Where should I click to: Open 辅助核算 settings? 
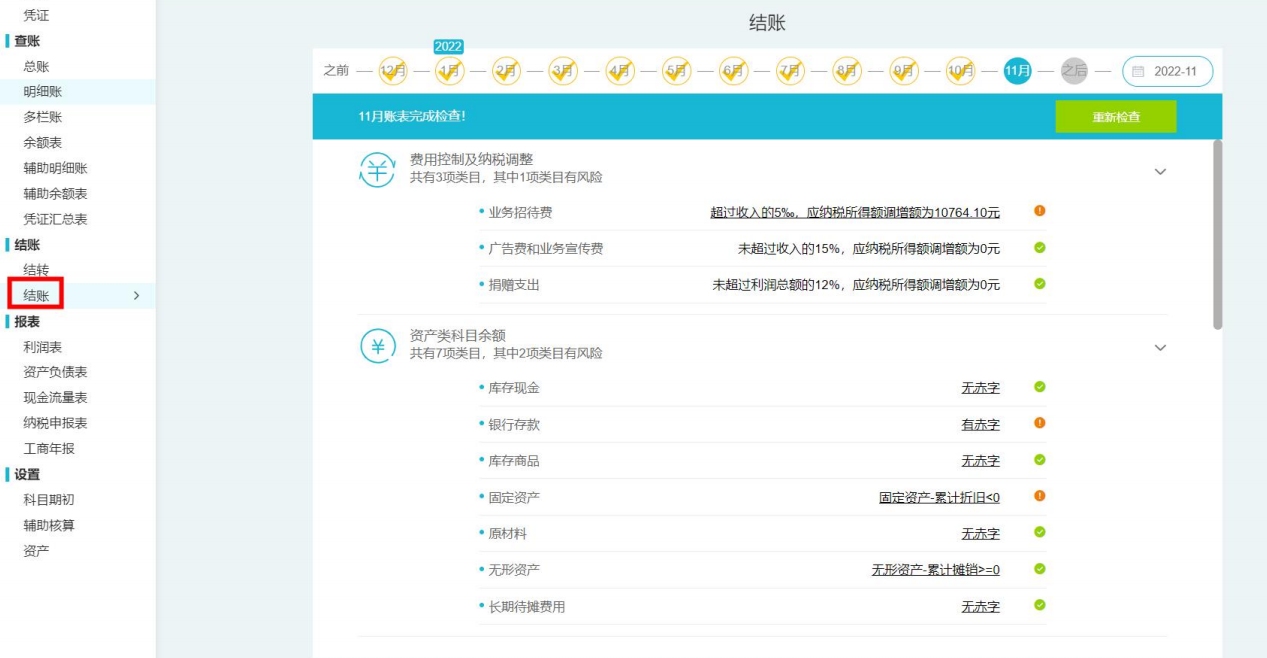click(49, 525)
